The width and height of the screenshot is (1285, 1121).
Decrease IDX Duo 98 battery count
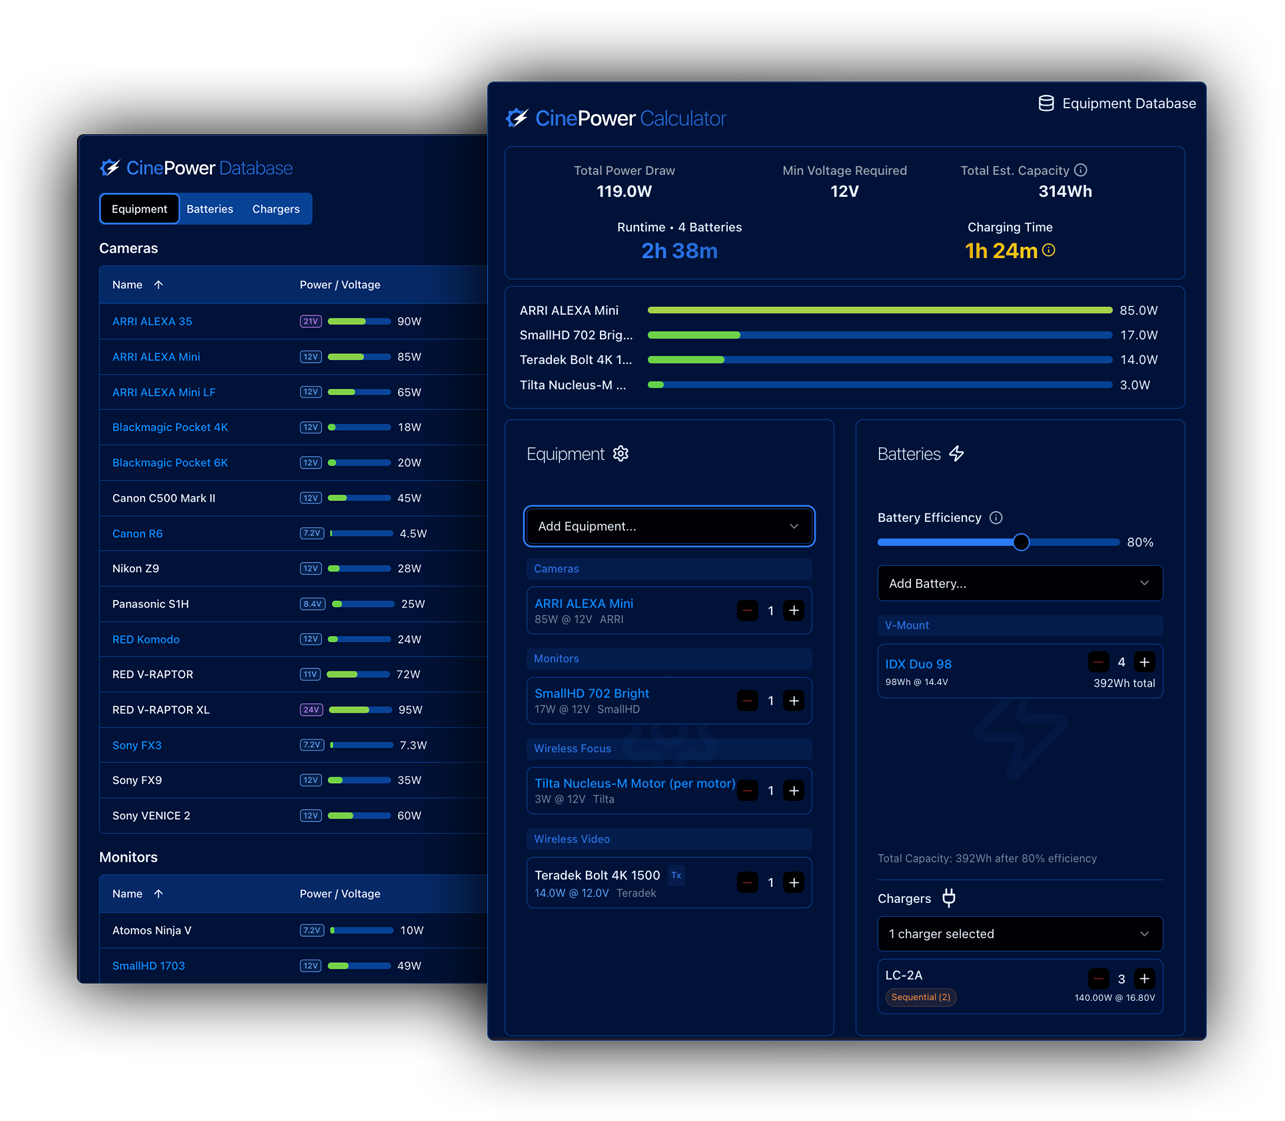click(1098, 662)
